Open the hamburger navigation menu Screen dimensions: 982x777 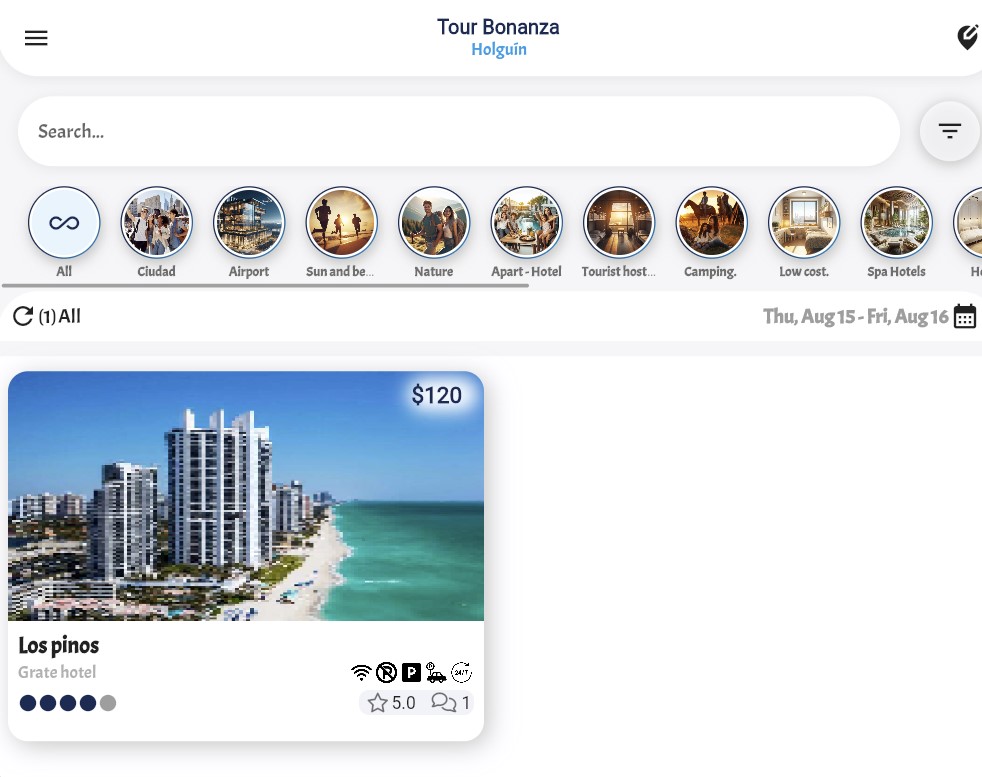36,38
